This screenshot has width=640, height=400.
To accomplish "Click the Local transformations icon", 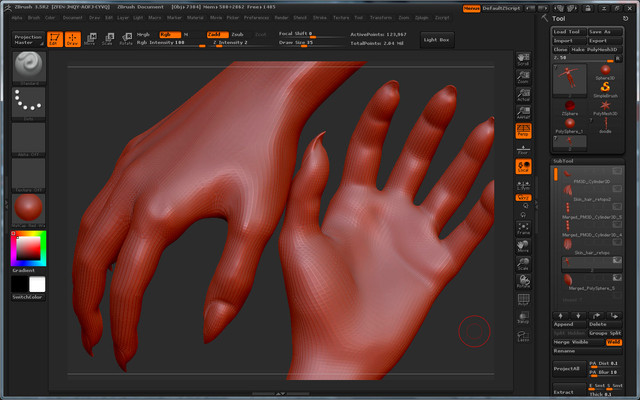I will click(x=523, y=166).
